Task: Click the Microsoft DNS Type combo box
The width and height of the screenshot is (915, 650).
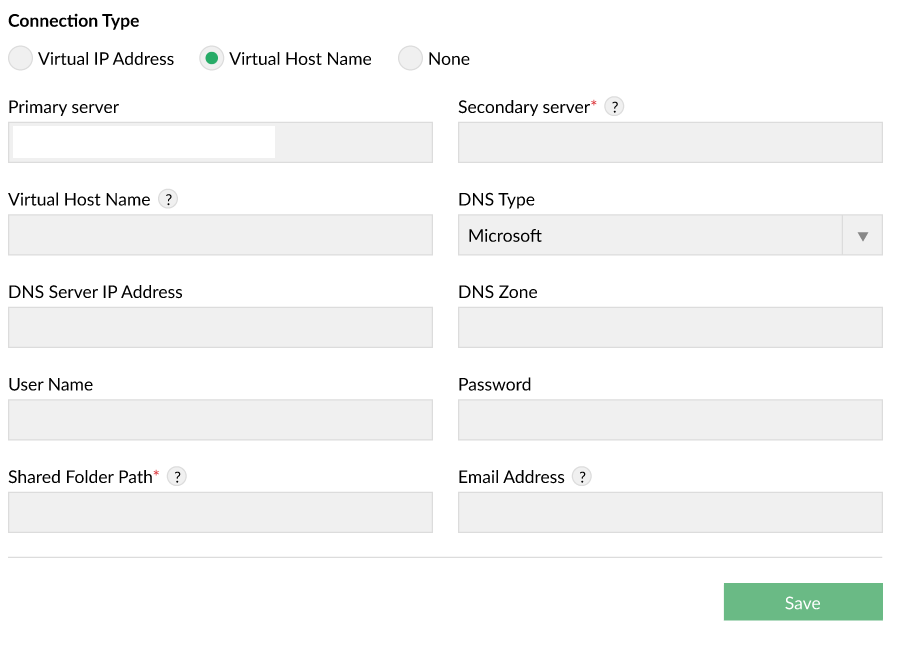Action: (650, 236)
